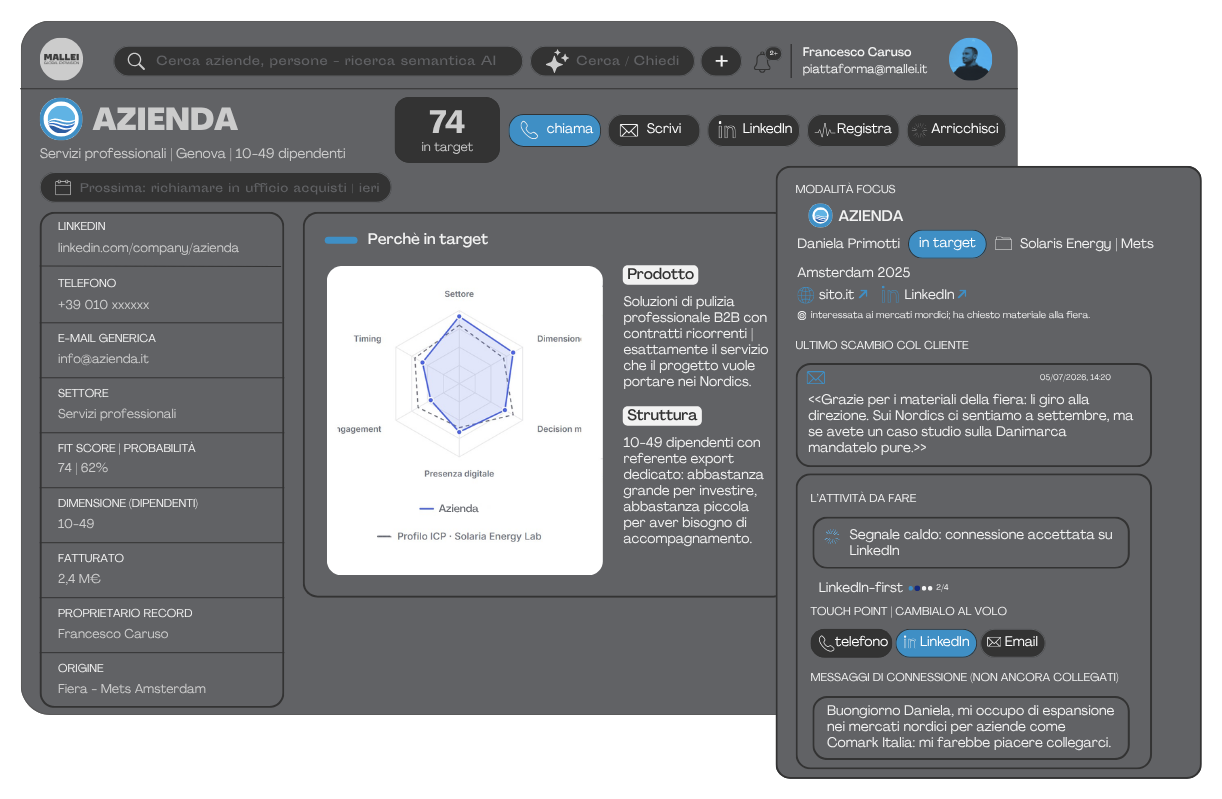
Task: Click the generic e-mail address under E-MAIL GENERICA
Action: (x=103, y=359)
